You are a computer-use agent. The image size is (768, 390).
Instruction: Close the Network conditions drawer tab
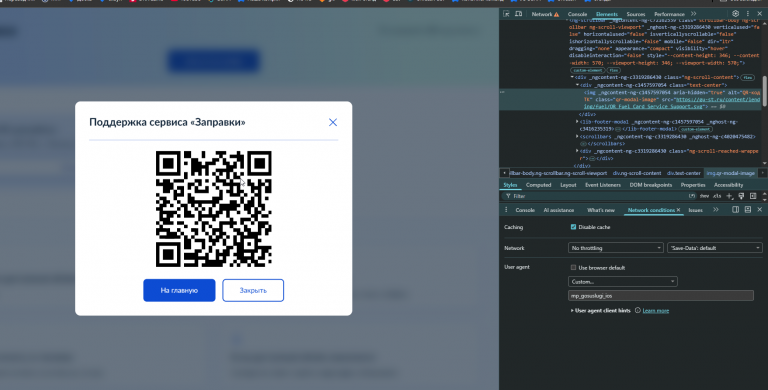(x=678, y=210)
